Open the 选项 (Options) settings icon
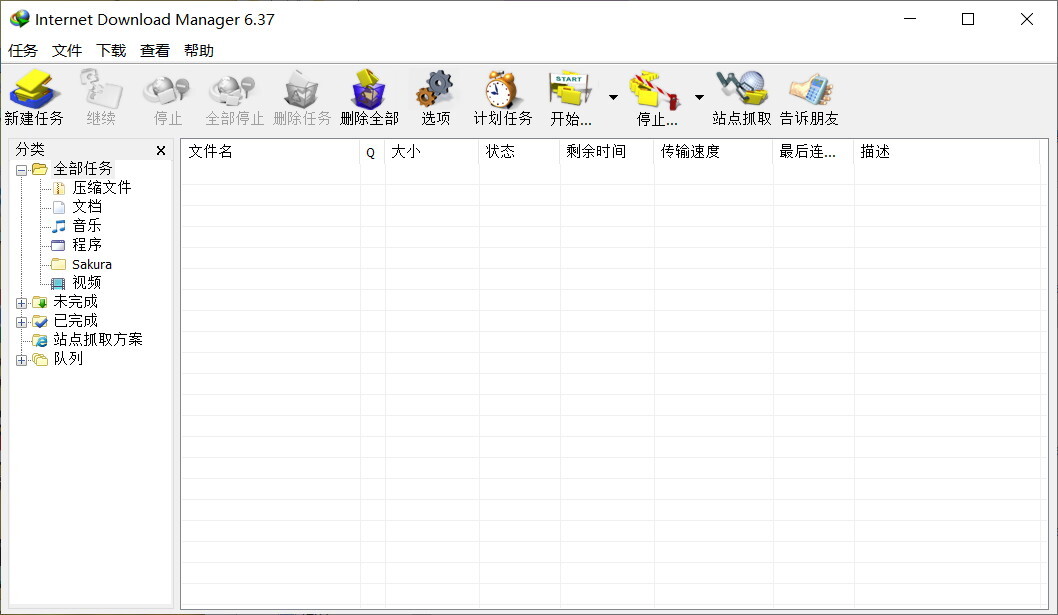This screenshot has height=615, width=1058. click(434, 95)
